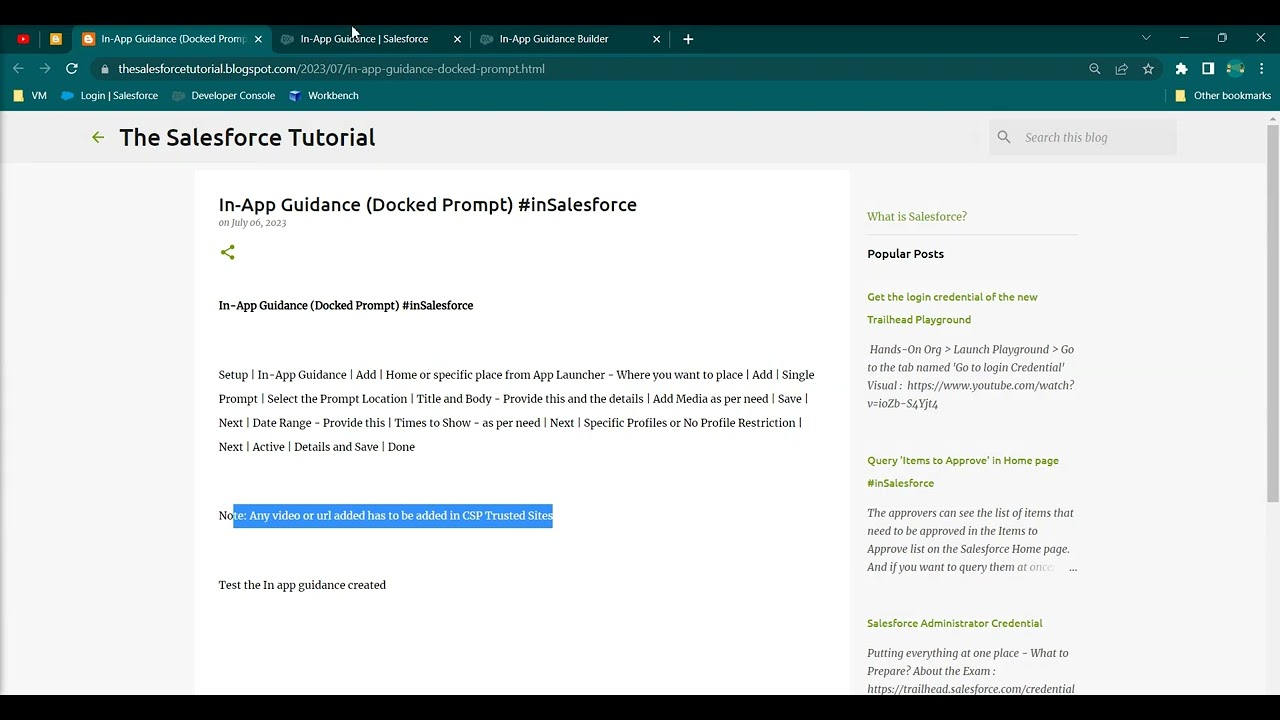Expand truncated Items to Approve snippet ellipsis
1280x720 pixels.
tap(1072, 567)
